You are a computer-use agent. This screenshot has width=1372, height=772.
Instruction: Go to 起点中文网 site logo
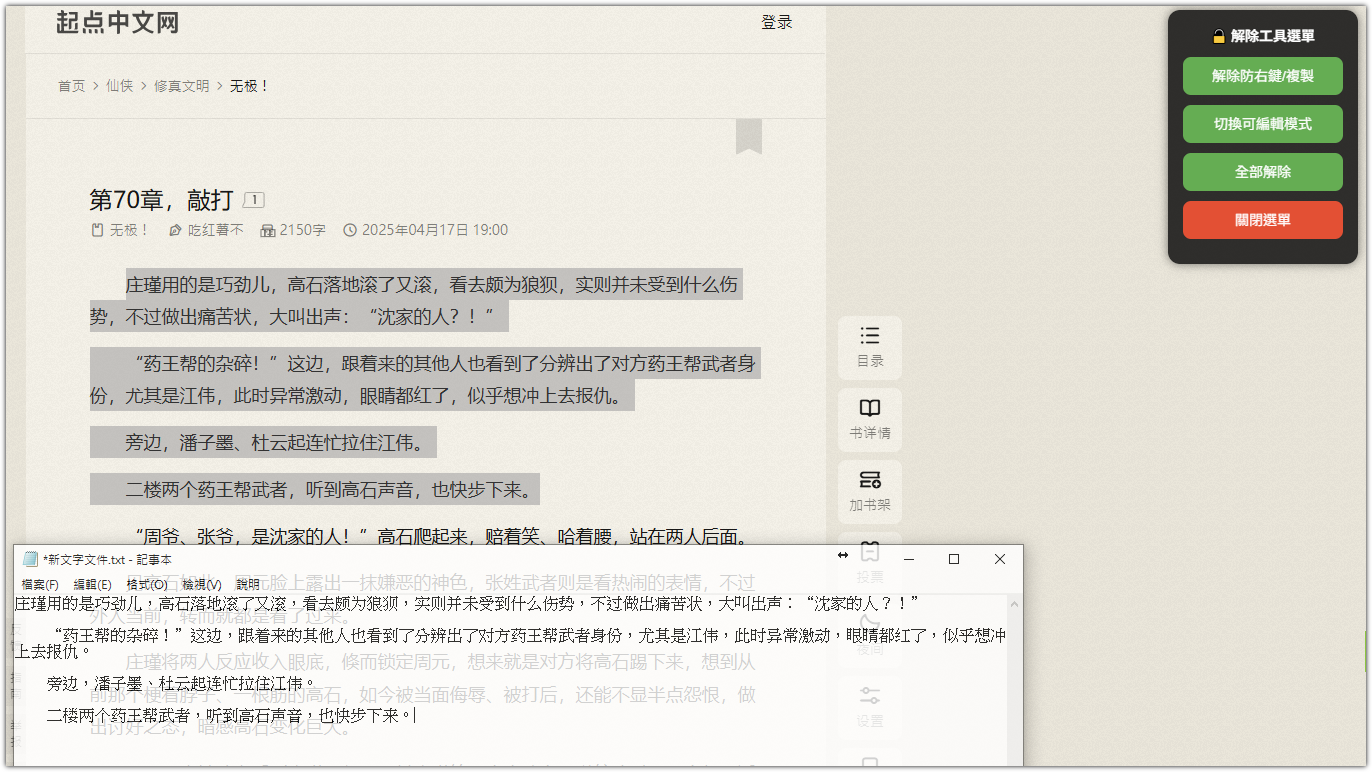pos(117,22)
